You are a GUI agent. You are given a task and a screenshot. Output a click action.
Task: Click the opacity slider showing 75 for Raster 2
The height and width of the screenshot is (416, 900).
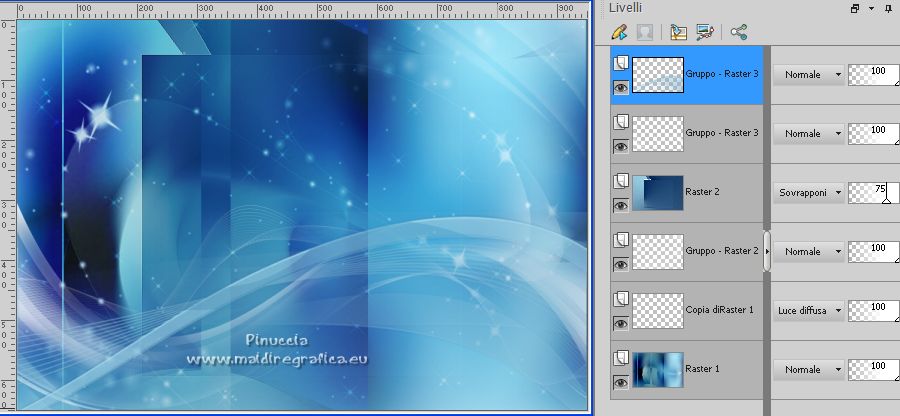874,193
